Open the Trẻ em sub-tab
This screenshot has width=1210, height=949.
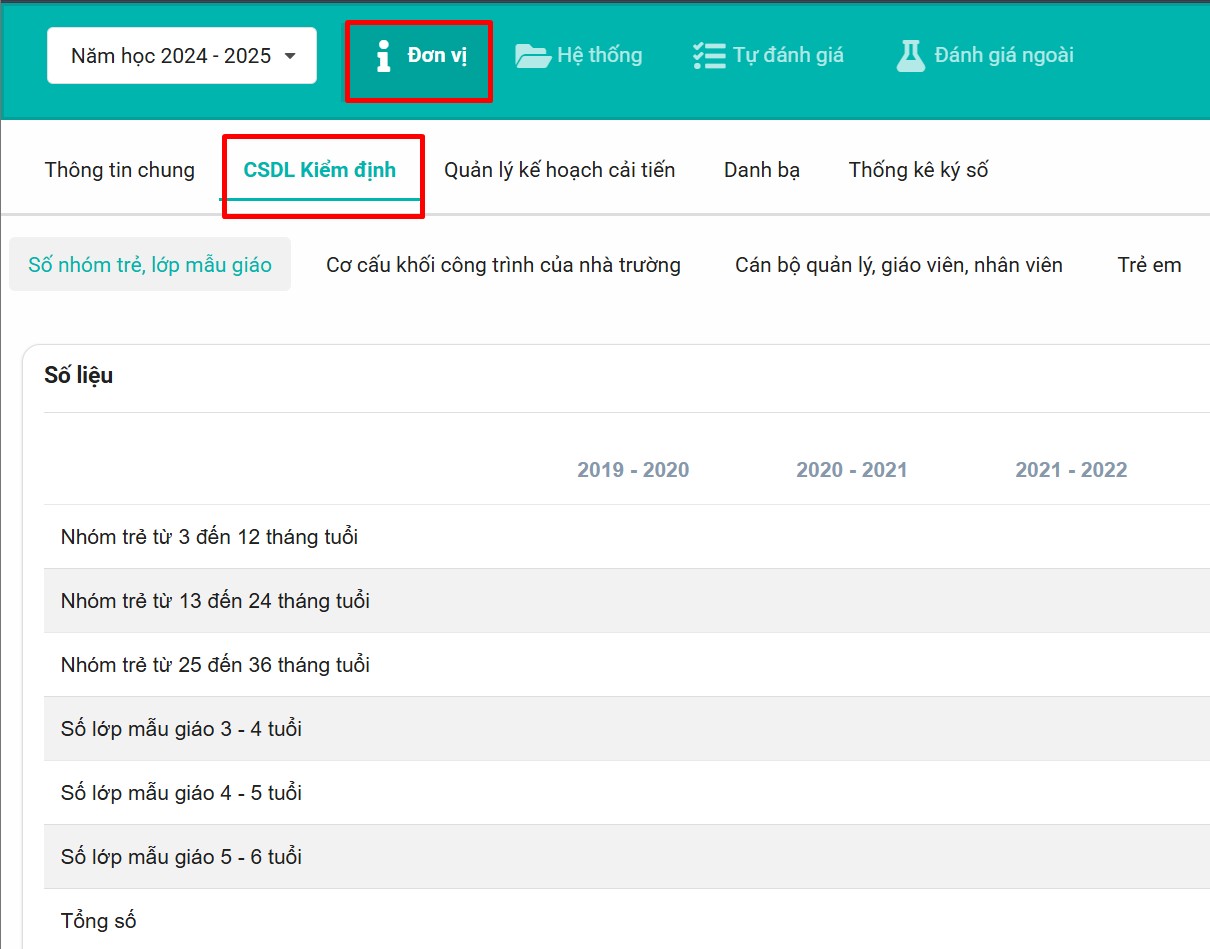[x=1149, y=265]
